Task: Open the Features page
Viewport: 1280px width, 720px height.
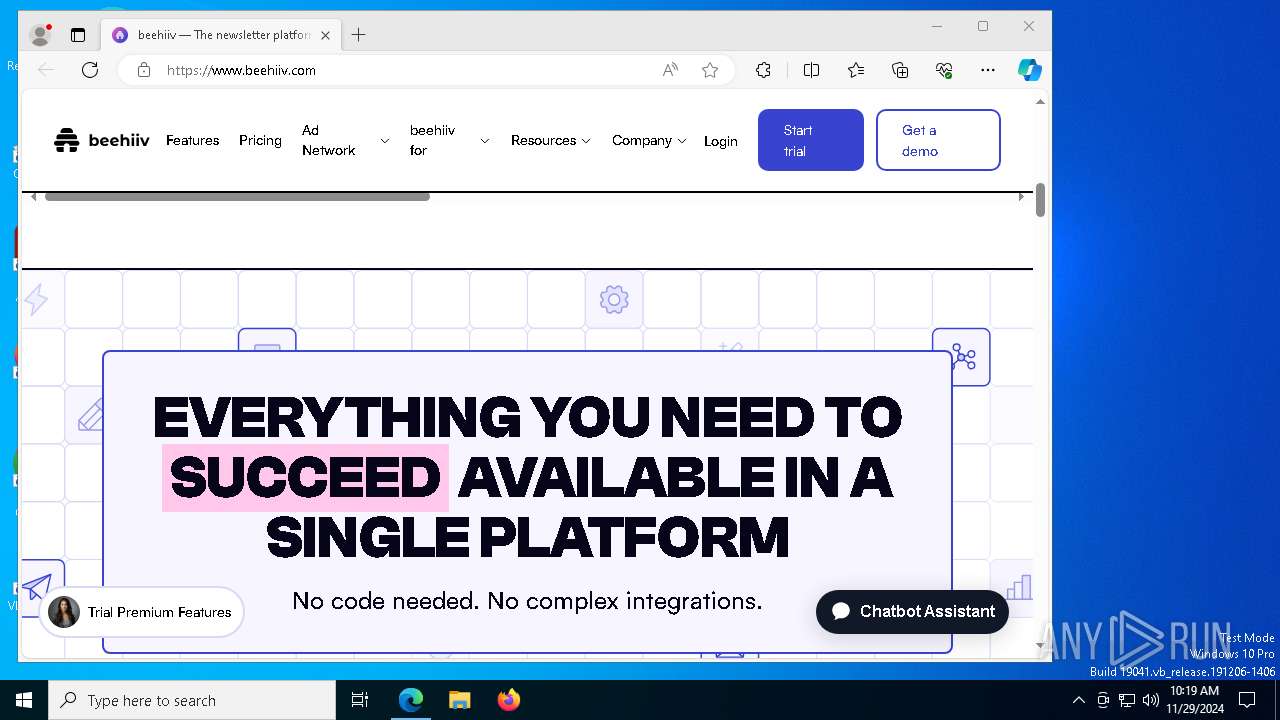Action: [192, 140]
